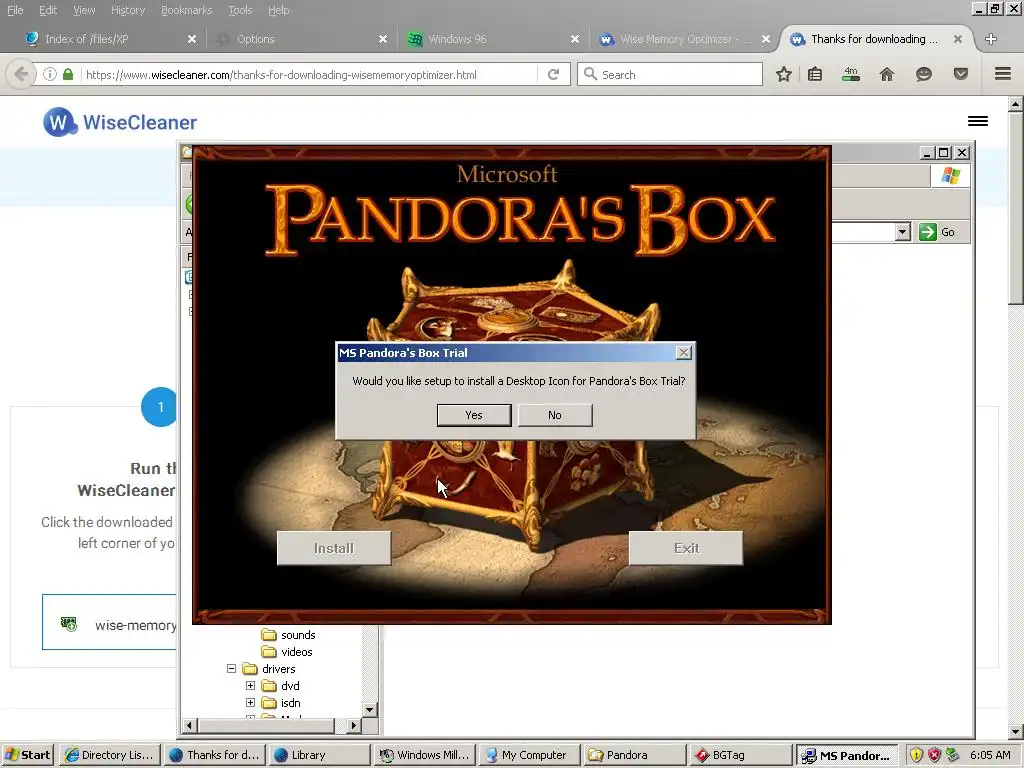Click the Pocket icon in Firefox toolbar
The image size is (1024, 768).
pos(960,74)
